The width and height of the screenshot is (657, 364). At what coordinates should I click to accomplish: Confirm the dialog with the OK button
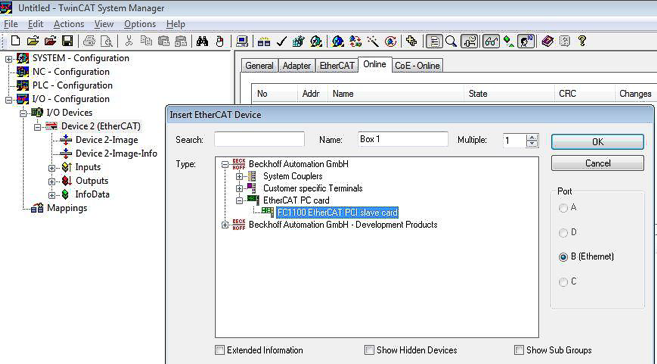pos(598,142)
